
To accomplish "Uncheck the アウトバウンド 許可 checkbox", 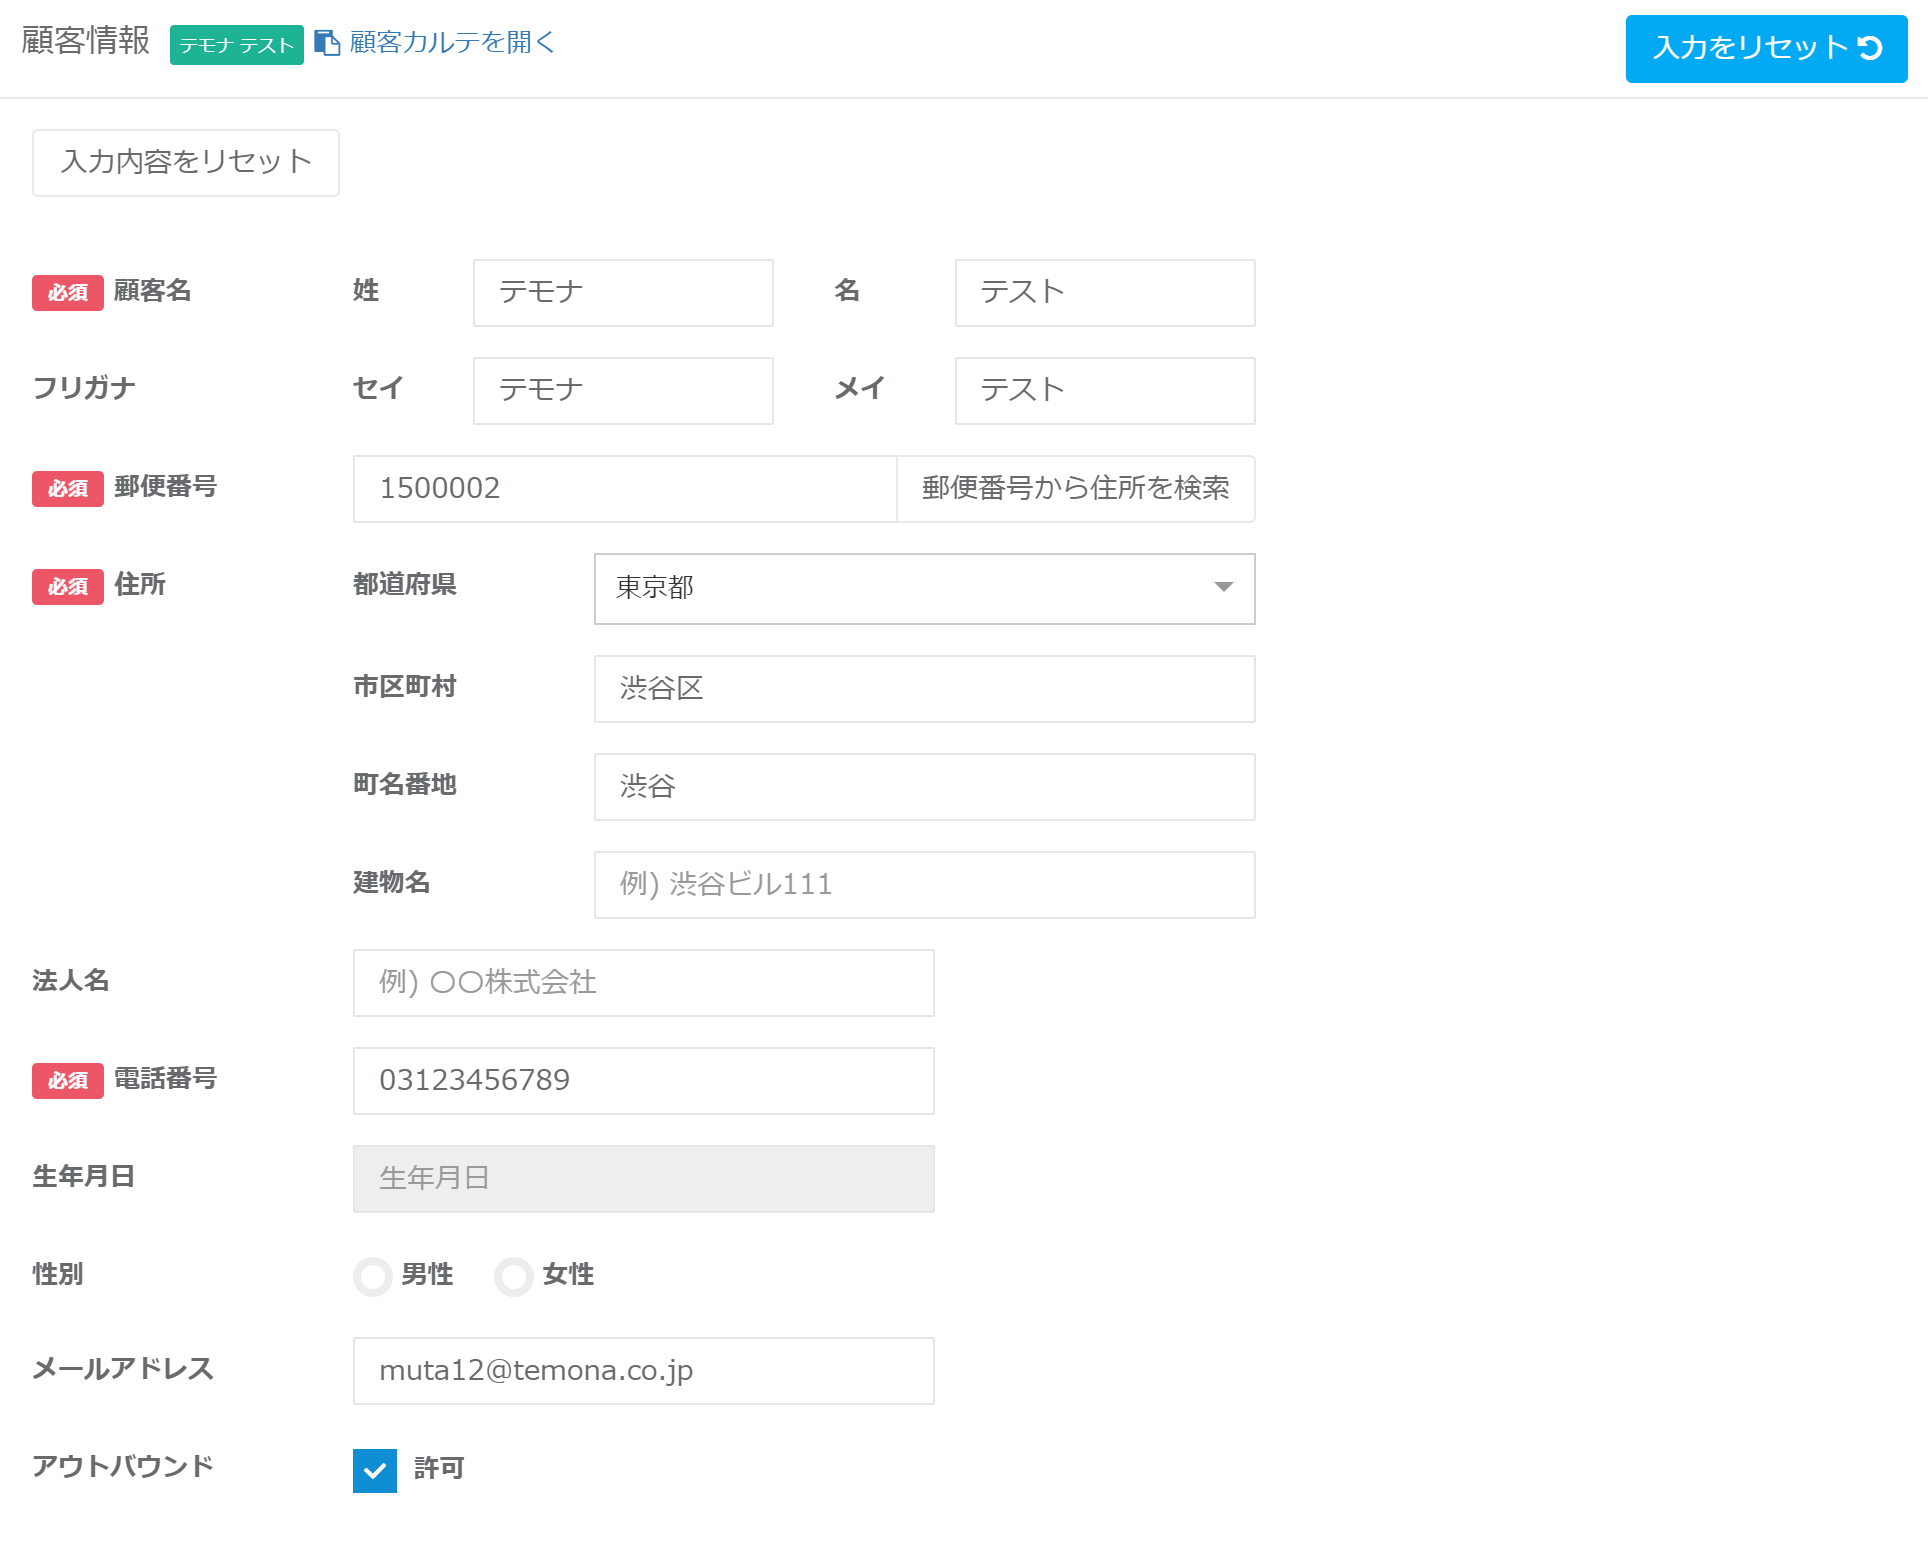I will click(x=375, y=1470).
